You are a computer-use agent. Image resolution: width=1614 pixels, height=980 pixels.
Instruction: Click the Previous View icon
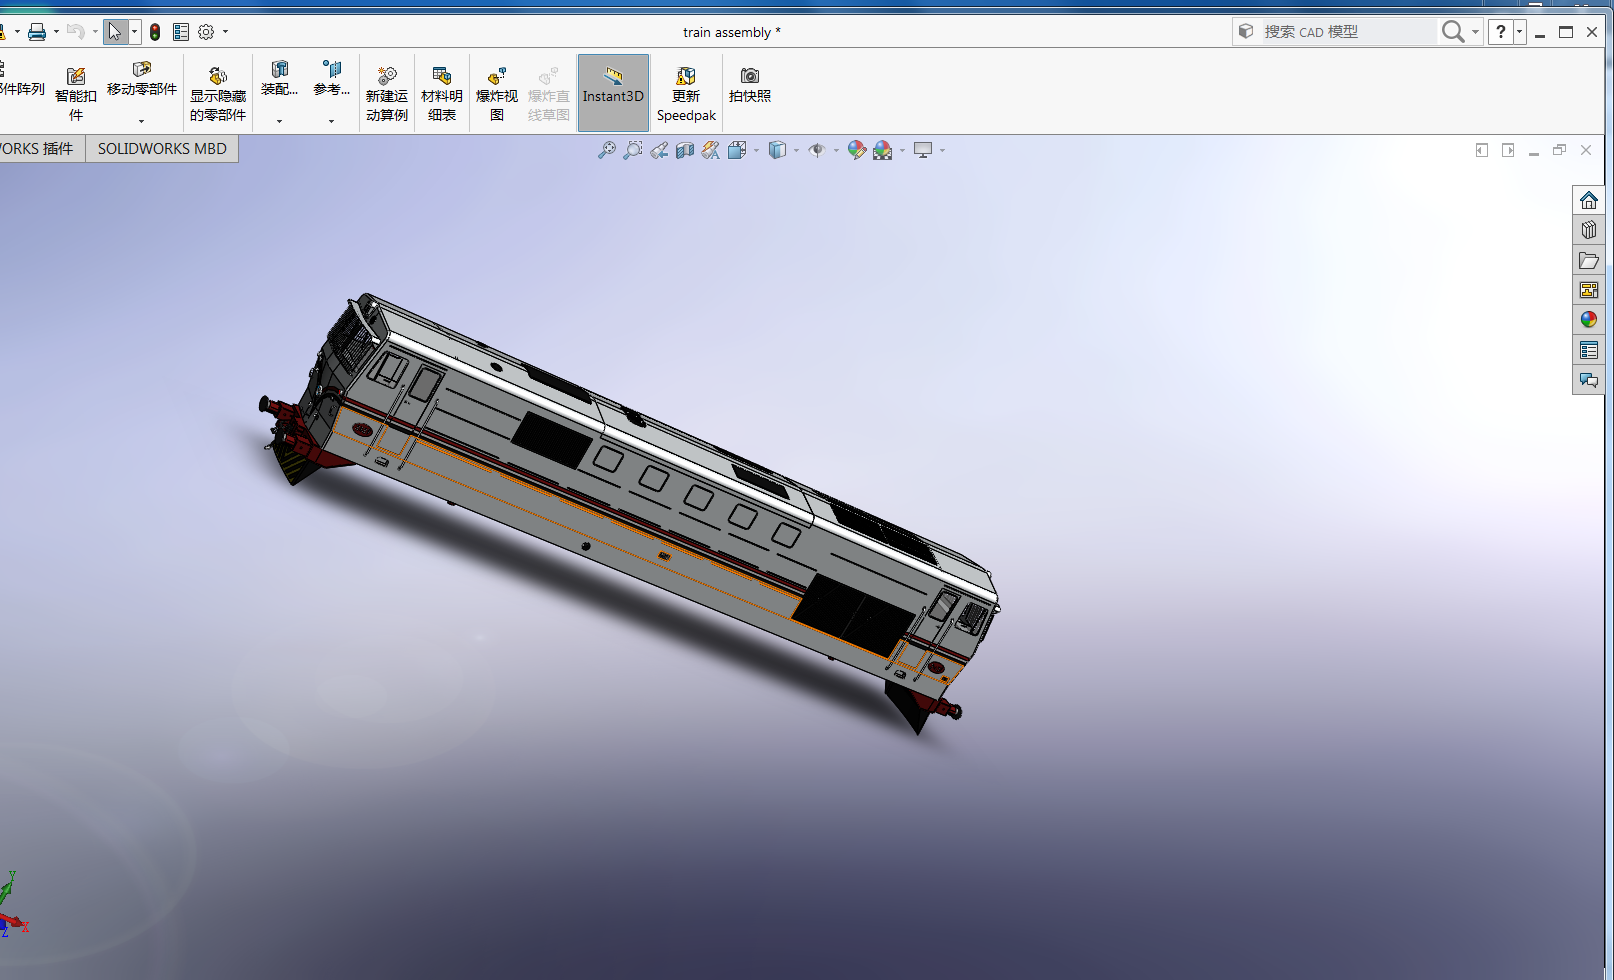pyautogui.click(x=658, y=150)
